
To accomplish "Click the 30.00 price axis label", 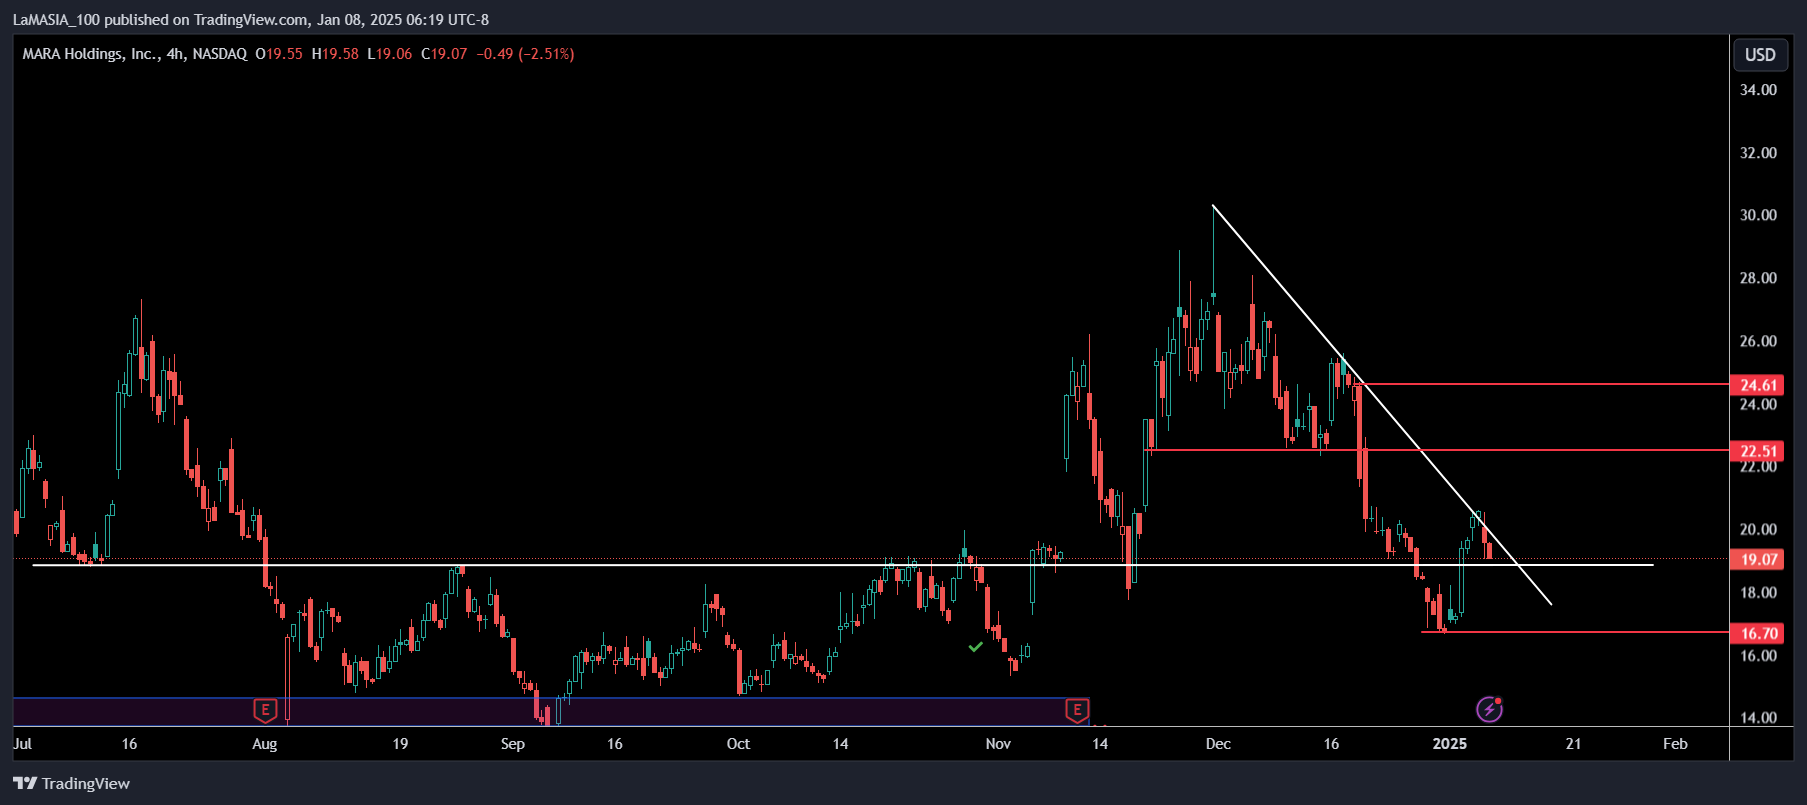I will pos(1758,215).
